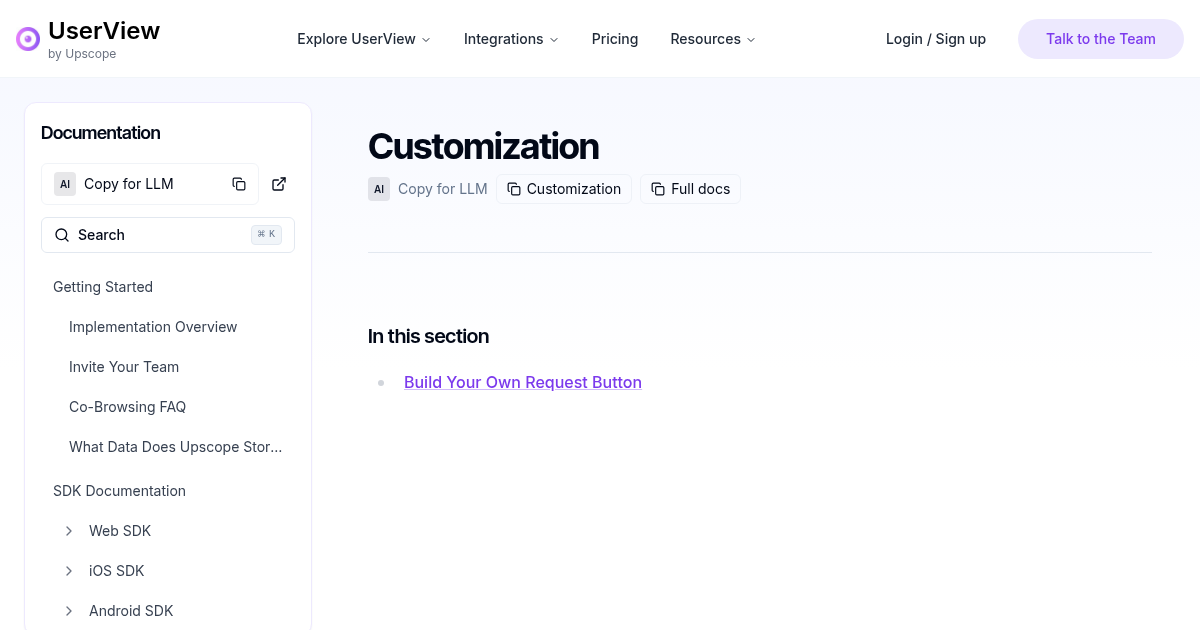Screen dimensions: 1200x630
Task: Open the docs via the sidebar external link icon
Action: (279, 184)
